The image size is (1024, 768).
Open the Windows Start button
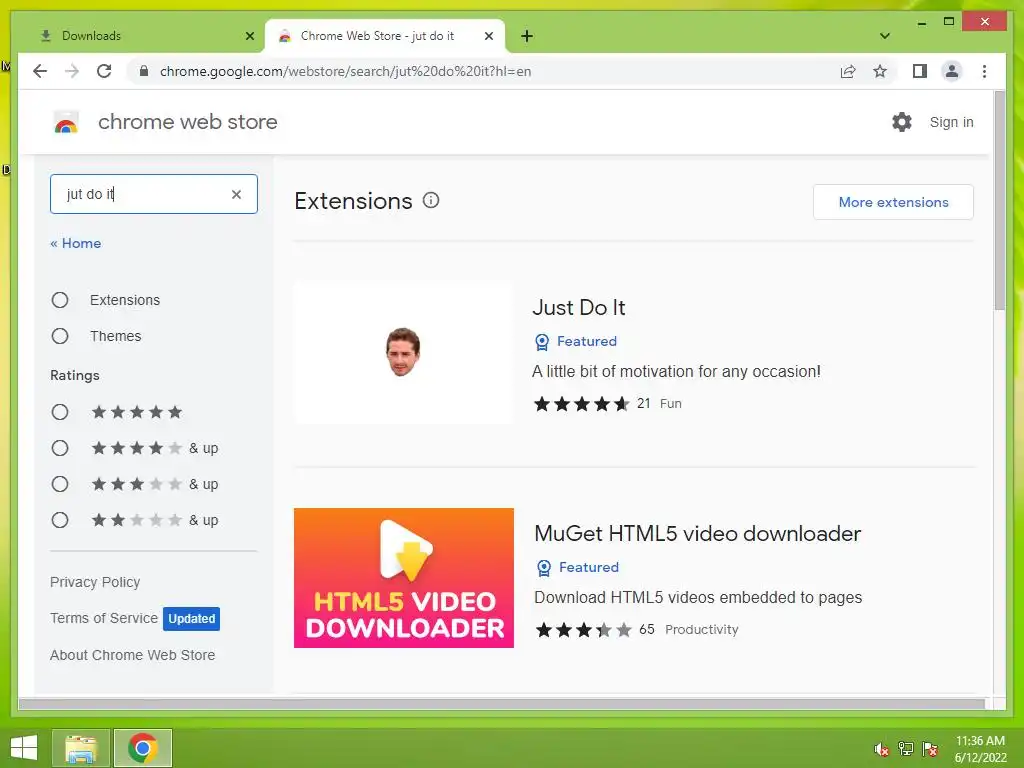(24, 748)
